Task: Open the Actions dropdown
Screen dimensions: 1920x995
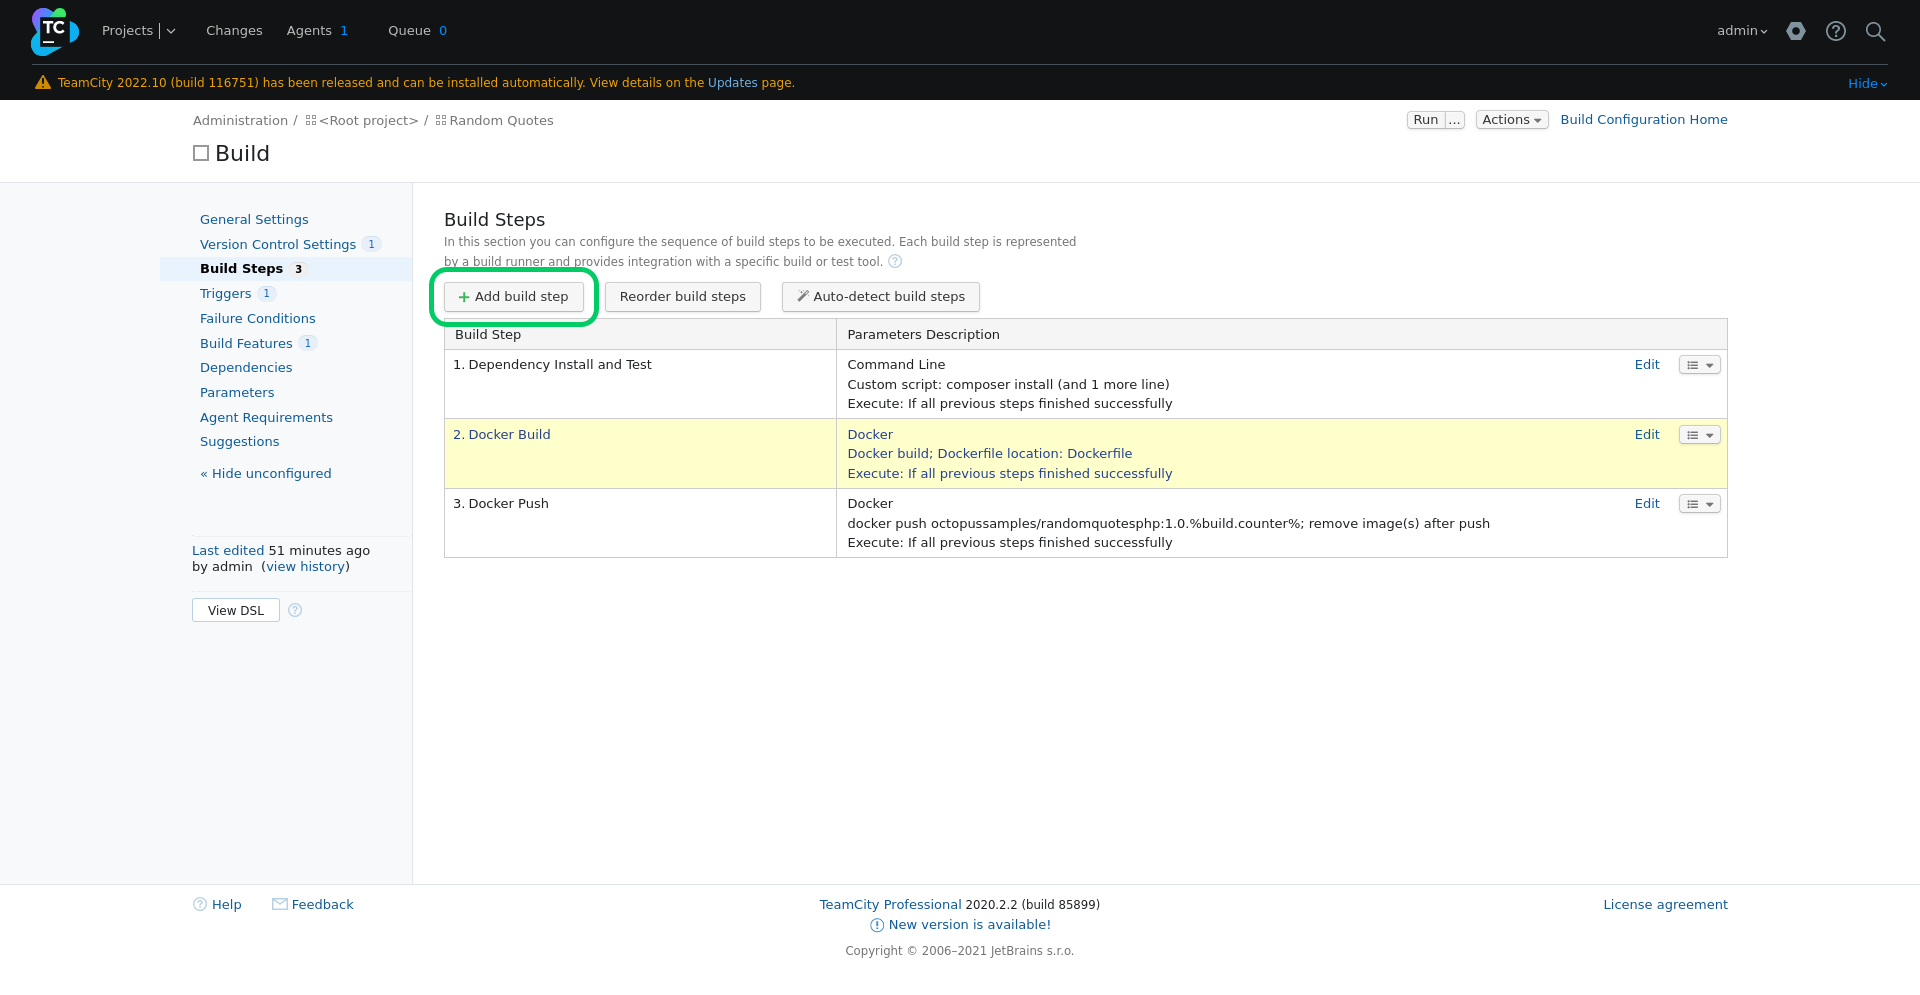Action: (1511, 120)
